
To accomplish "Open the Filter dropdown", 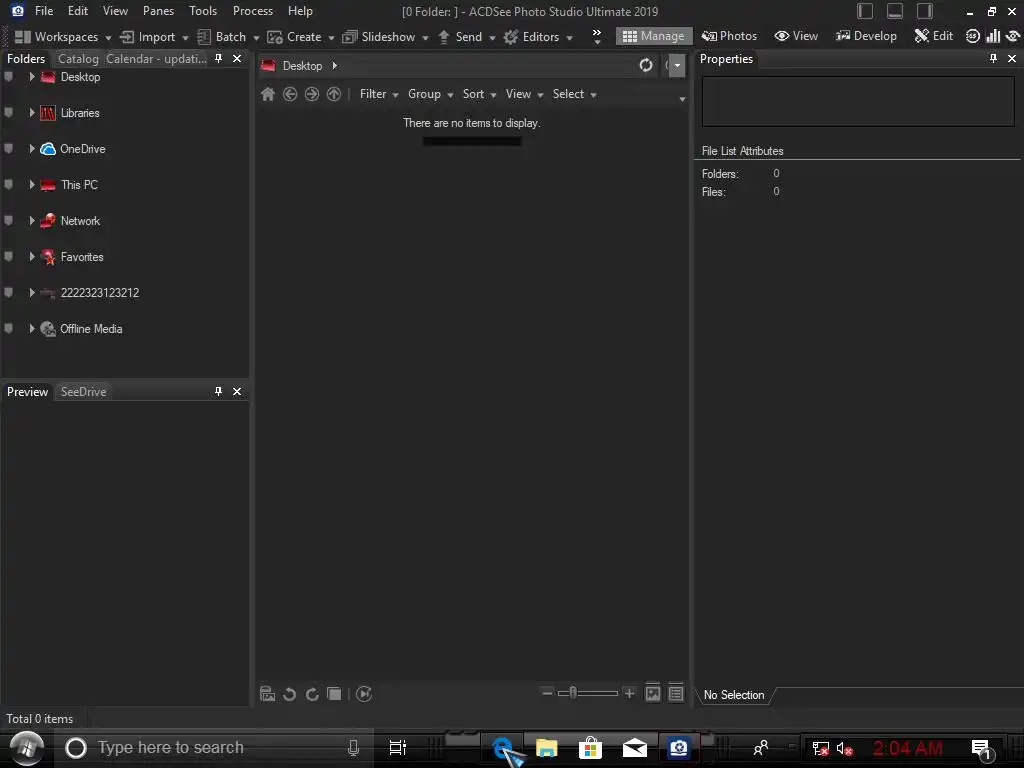I will (379, 94).
